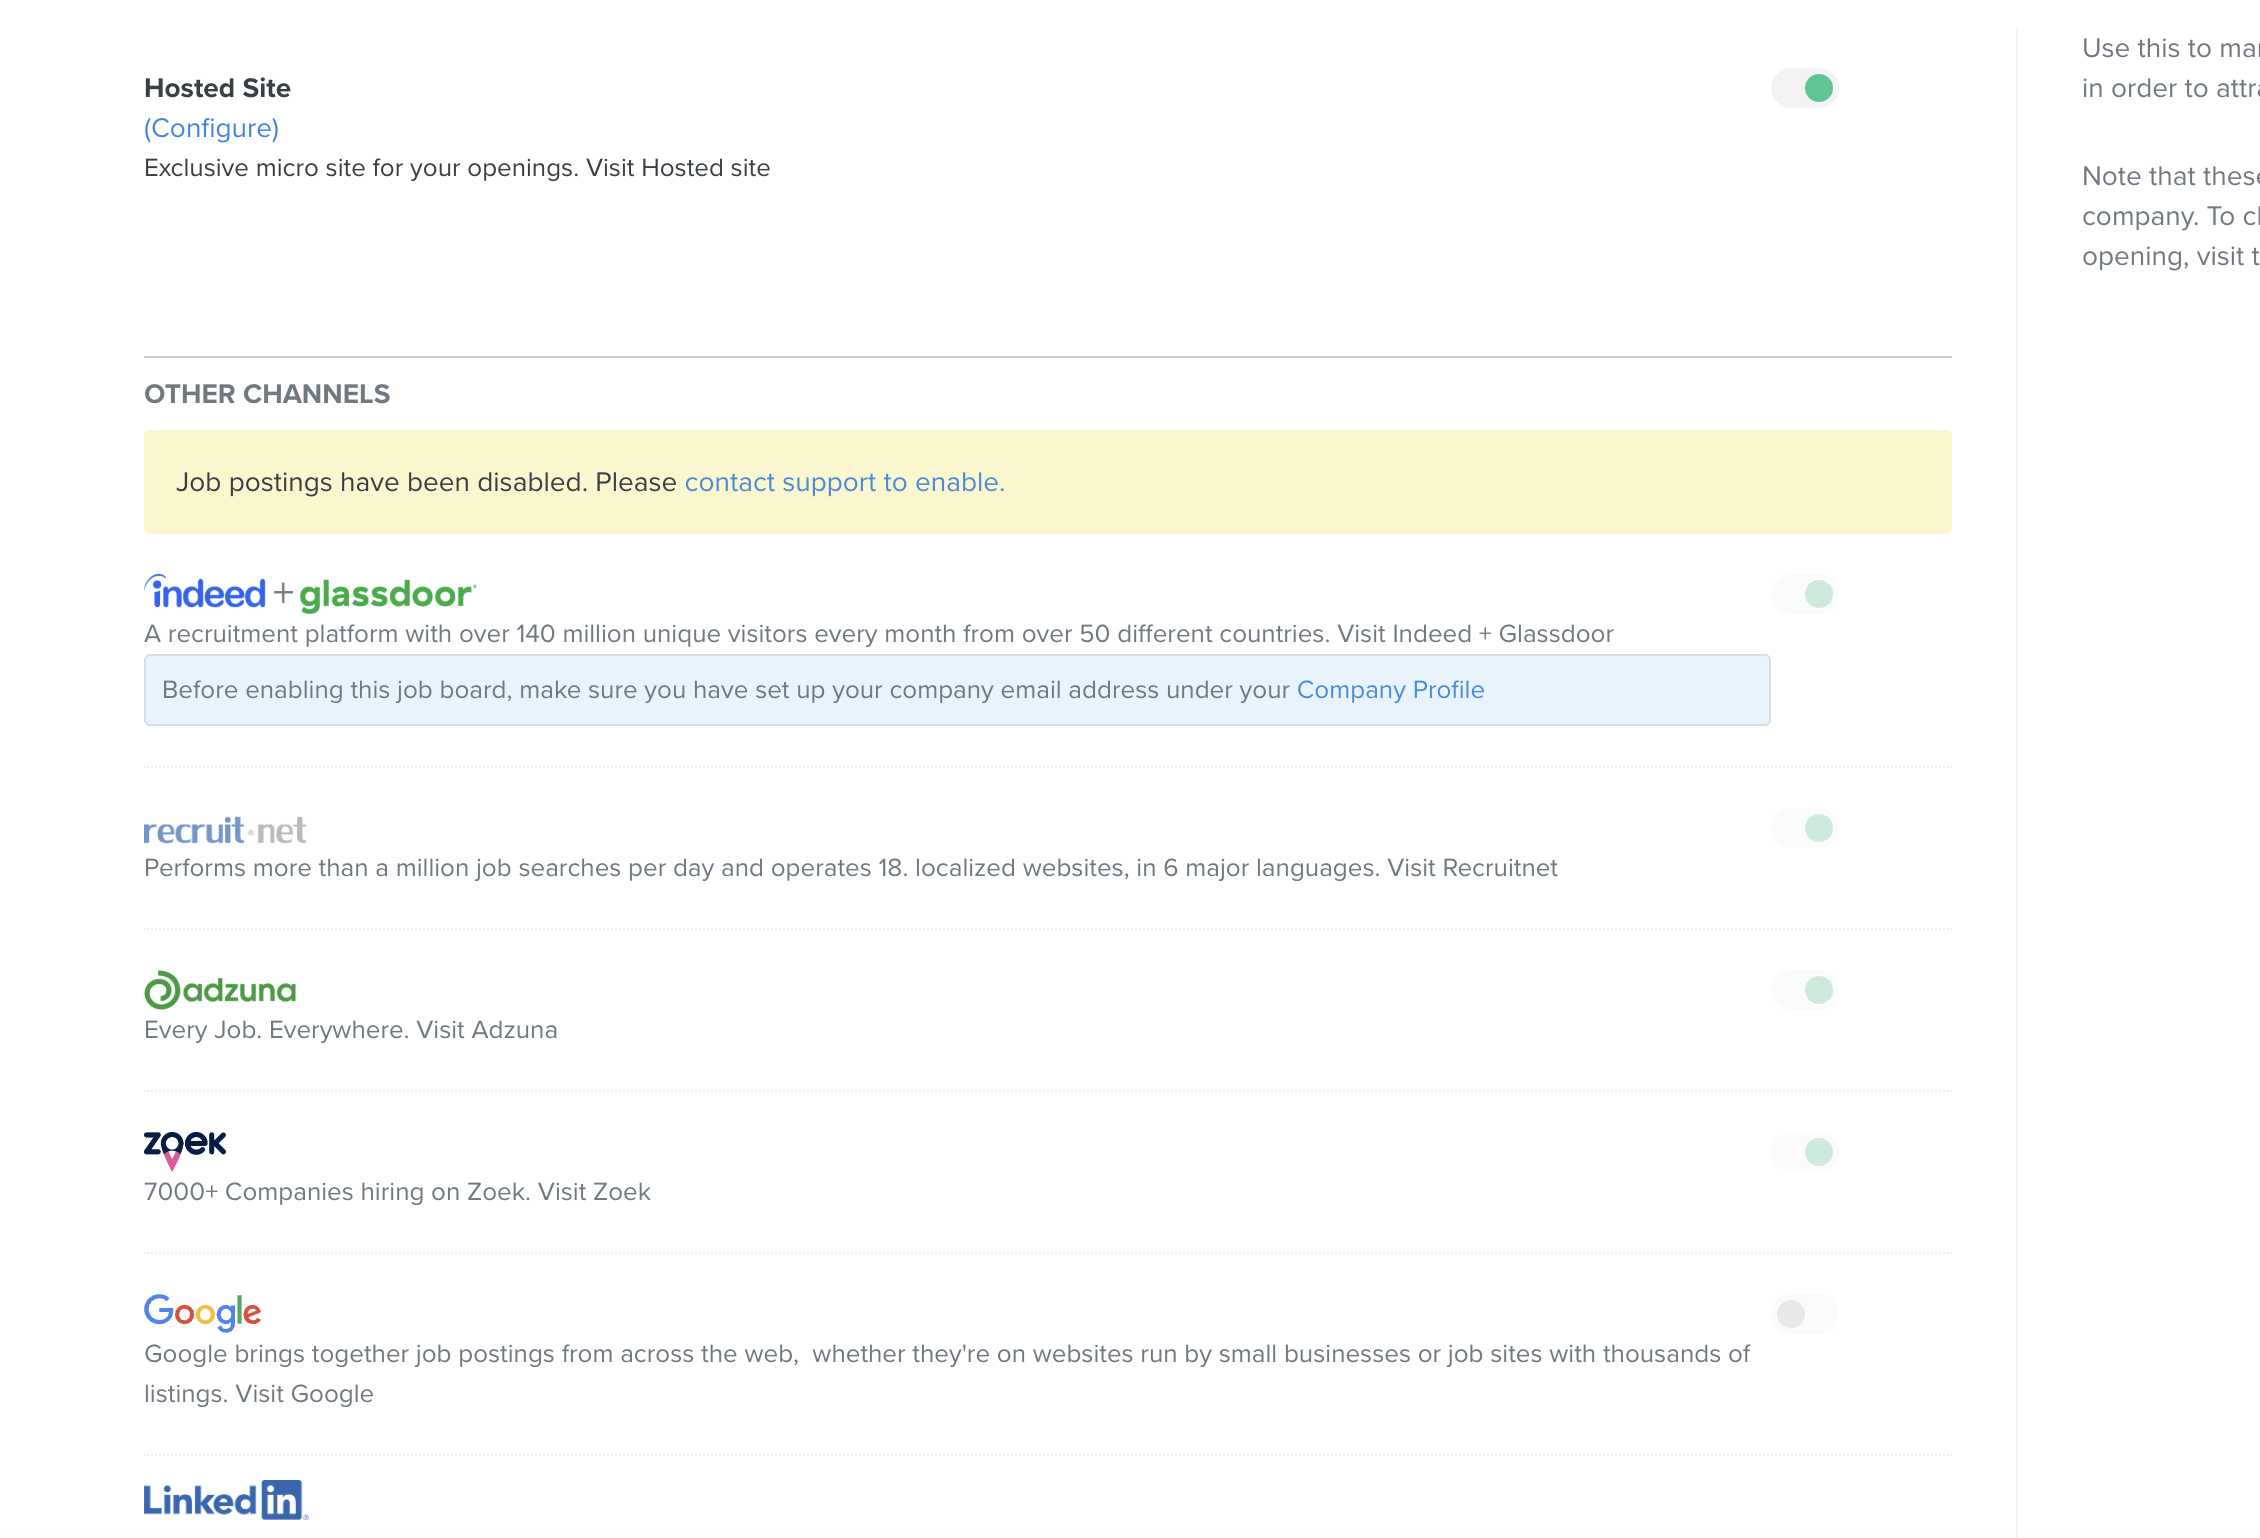Image resolution: width=2260 pixels, height=1538 pixels.
Task: Click 'Every Job. Everywhere. Visit Adzuna' text
Action: click(x=351, y=1030)
